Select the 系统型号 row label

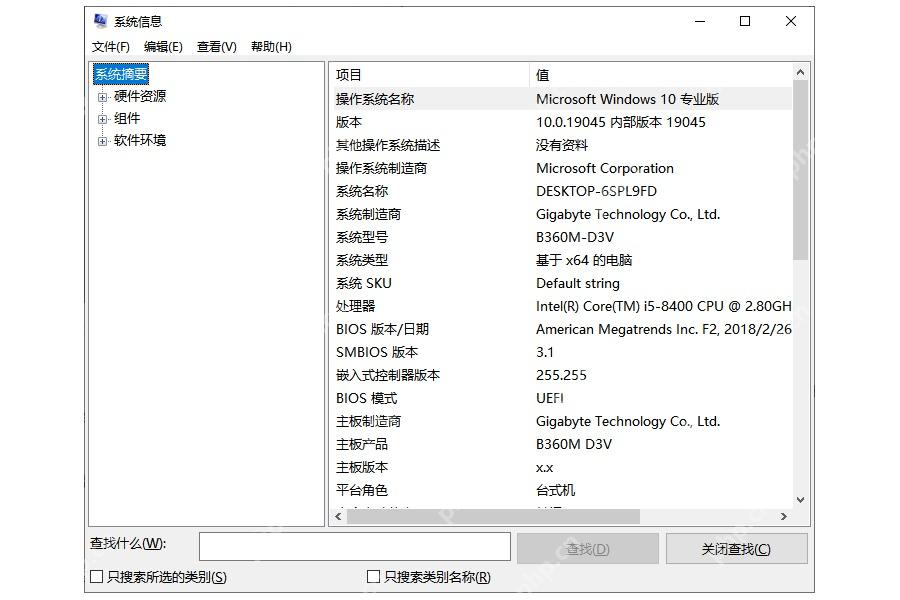[x=362, y=237]
